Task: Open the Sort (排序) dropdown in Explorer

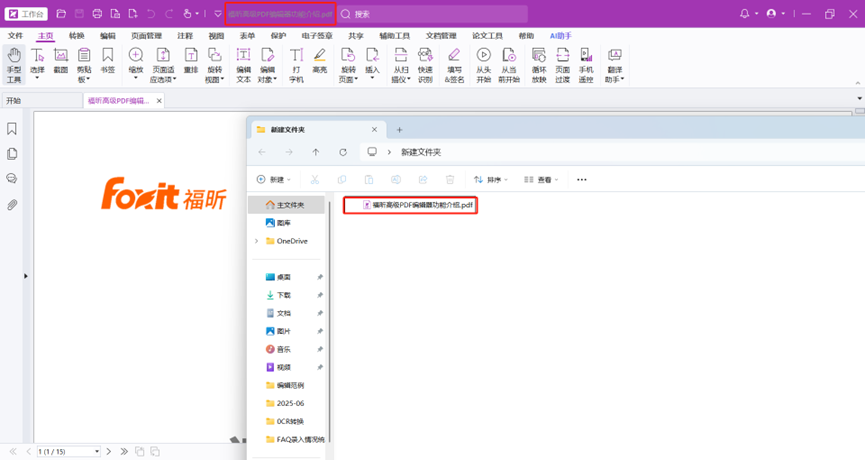Action: click(490, 179)
